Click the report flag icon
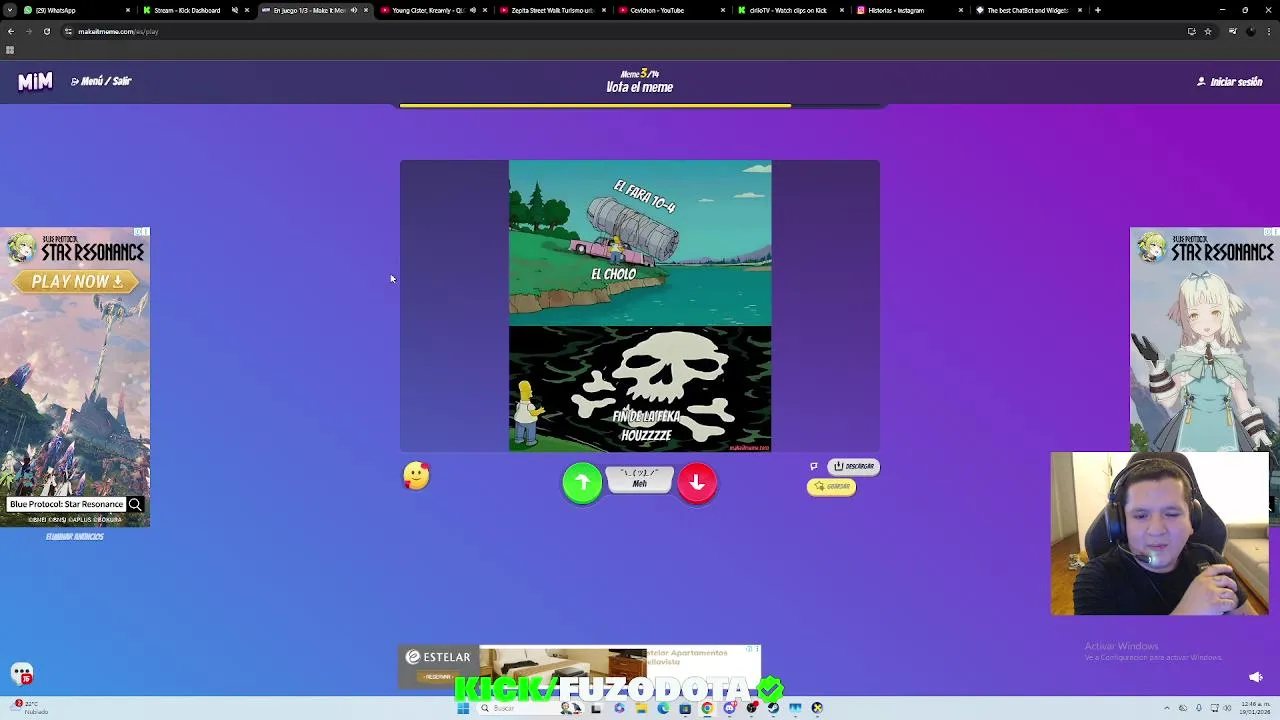This screenshot has width=1280, height=720. [x=814, y=466]
